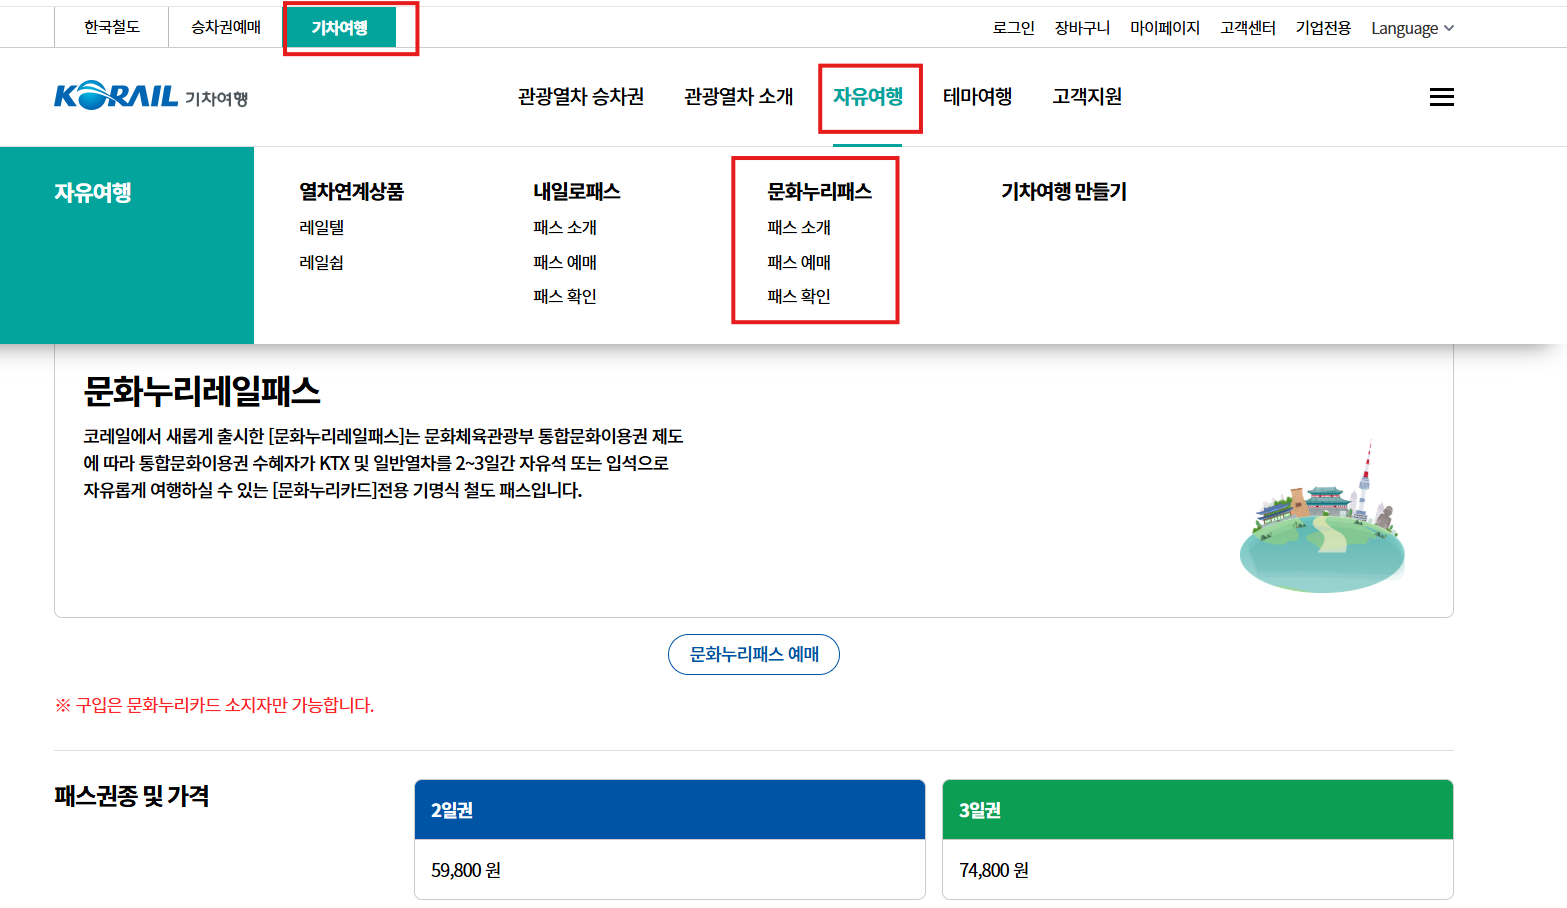This screenshot has width=1567, height=908.
Task: Open 고객센터 in the top bar
Action: click(x=1248, y=28)
